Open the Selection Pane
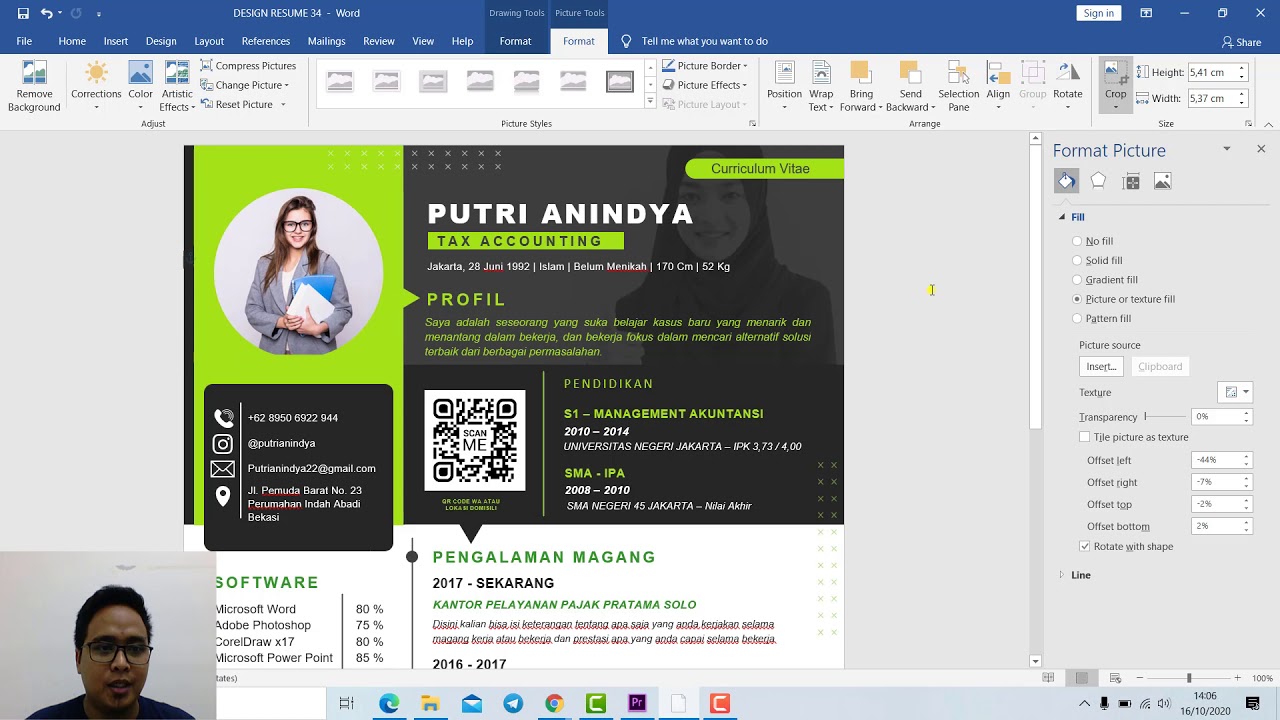Screen dimensions: 1280x720 [x=958, y=86]
